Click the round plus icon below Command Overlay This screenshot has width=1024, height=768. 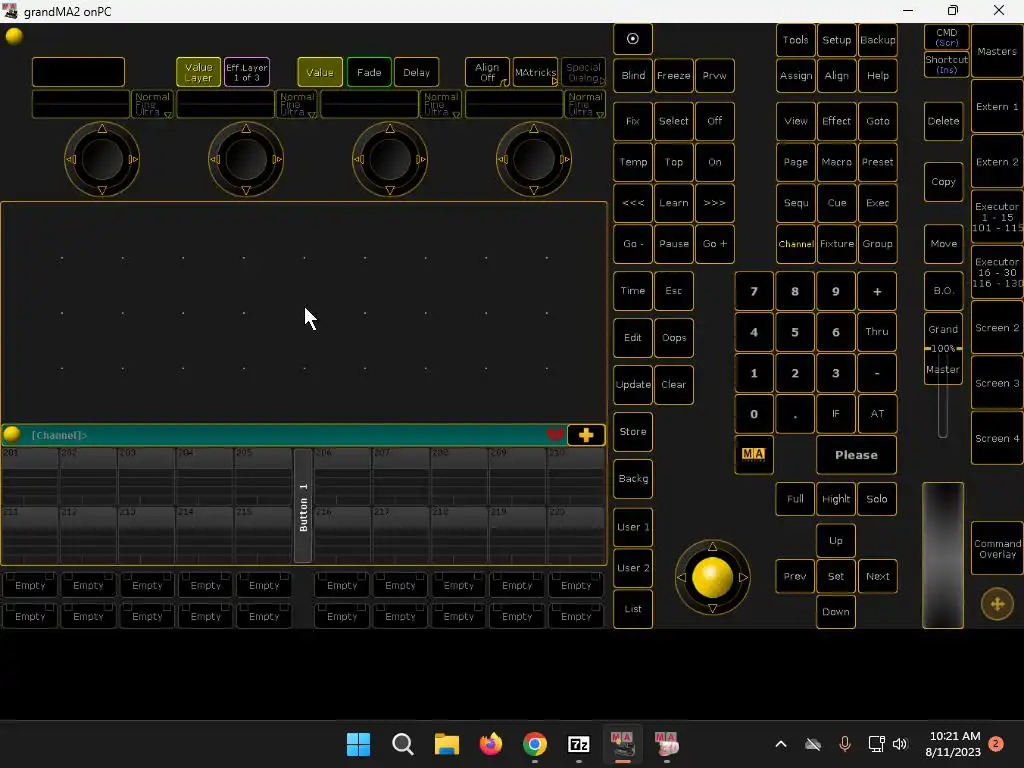click(x=997, y=604)
